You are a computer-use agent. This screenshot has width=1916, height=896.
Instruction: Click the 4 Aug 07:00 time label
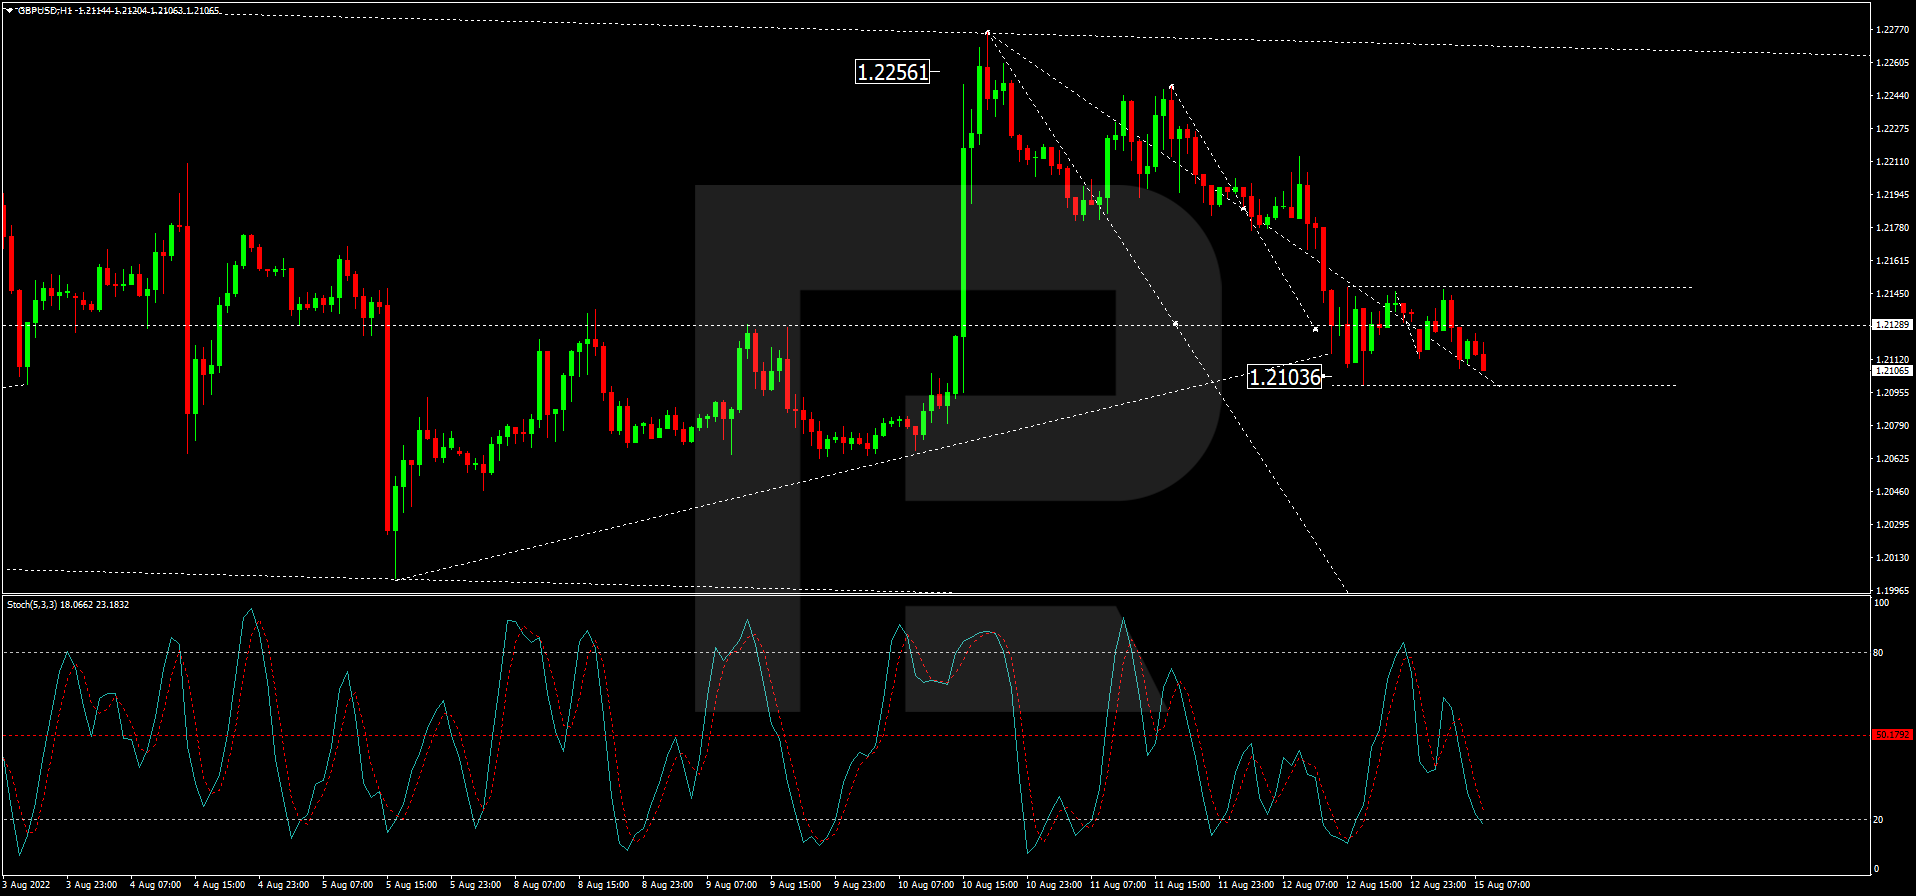(156, 885)
